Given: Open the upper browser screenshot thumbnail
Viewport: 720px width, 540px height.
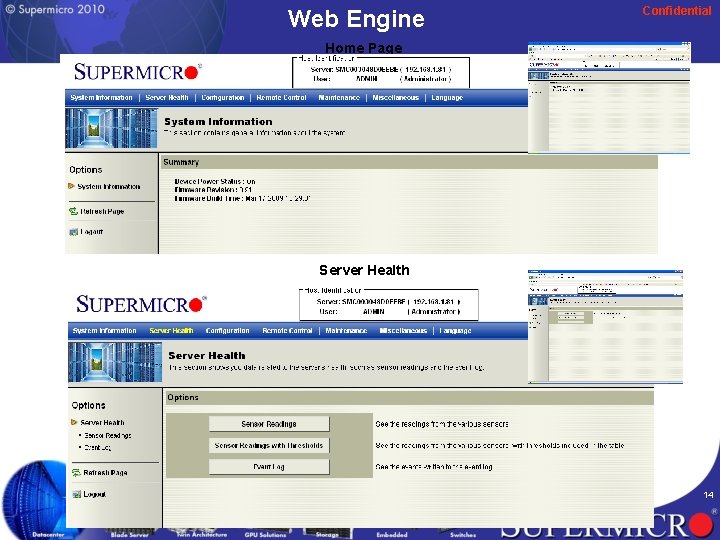Looking at the screenshot, I should [609, 97].
